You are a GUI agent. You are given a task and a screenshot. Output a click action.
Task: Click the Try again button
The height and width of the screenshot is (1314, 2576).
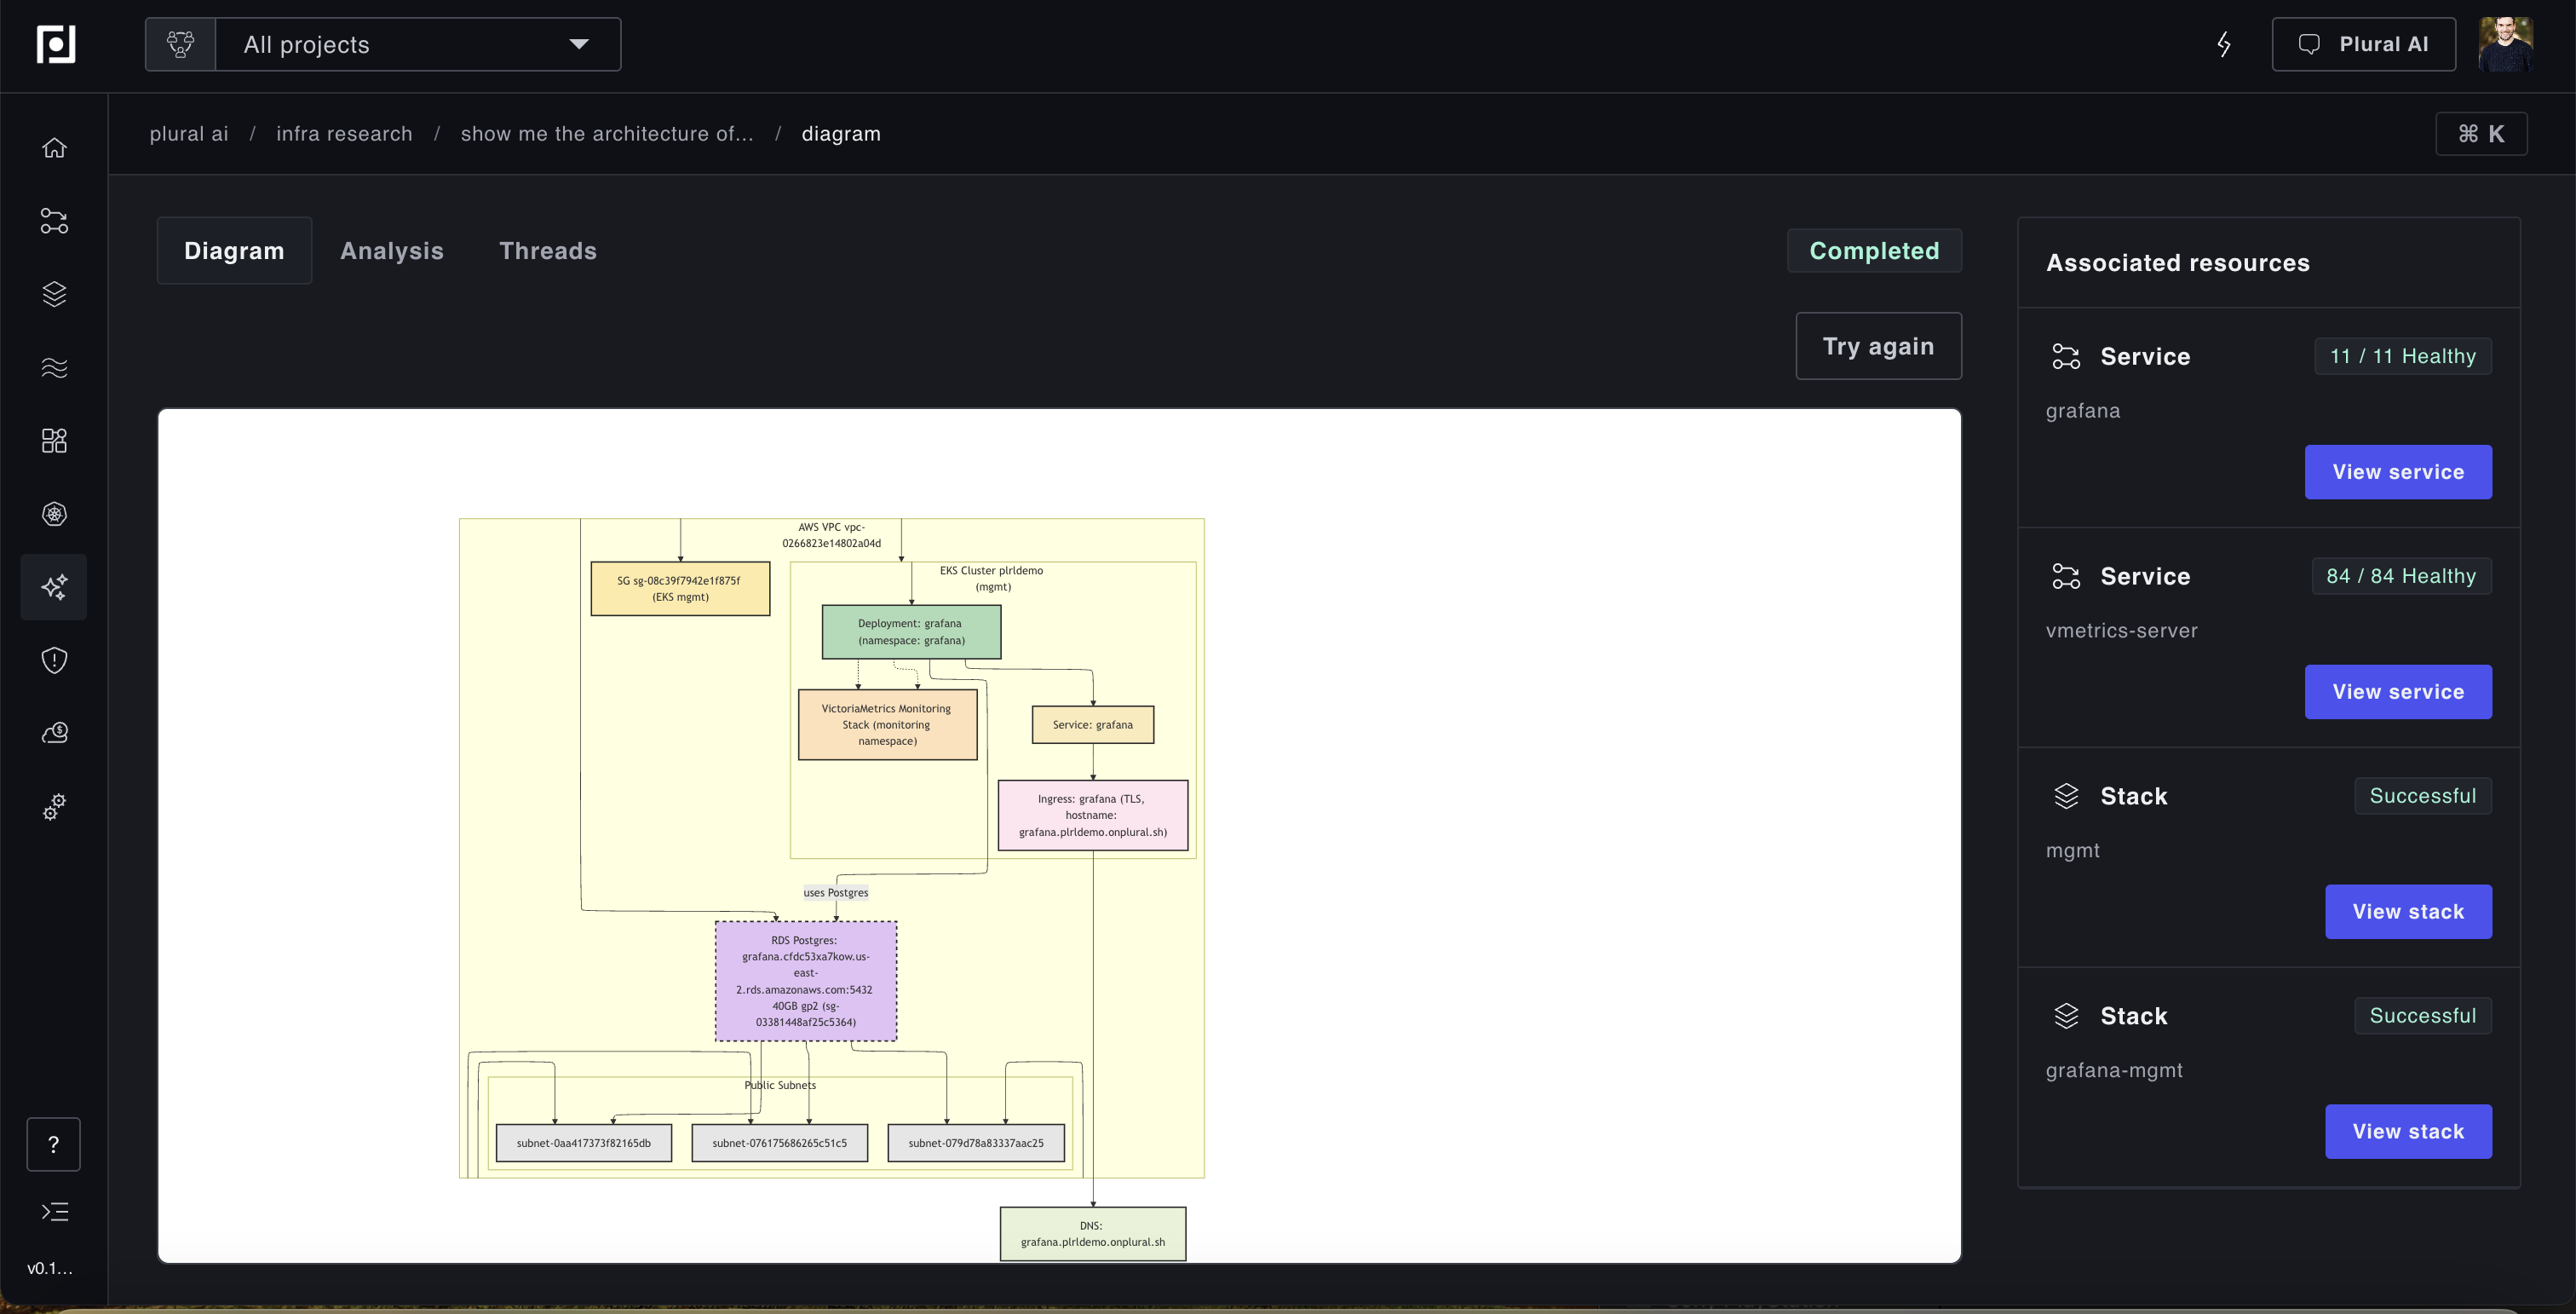[x=1877, y=346]
